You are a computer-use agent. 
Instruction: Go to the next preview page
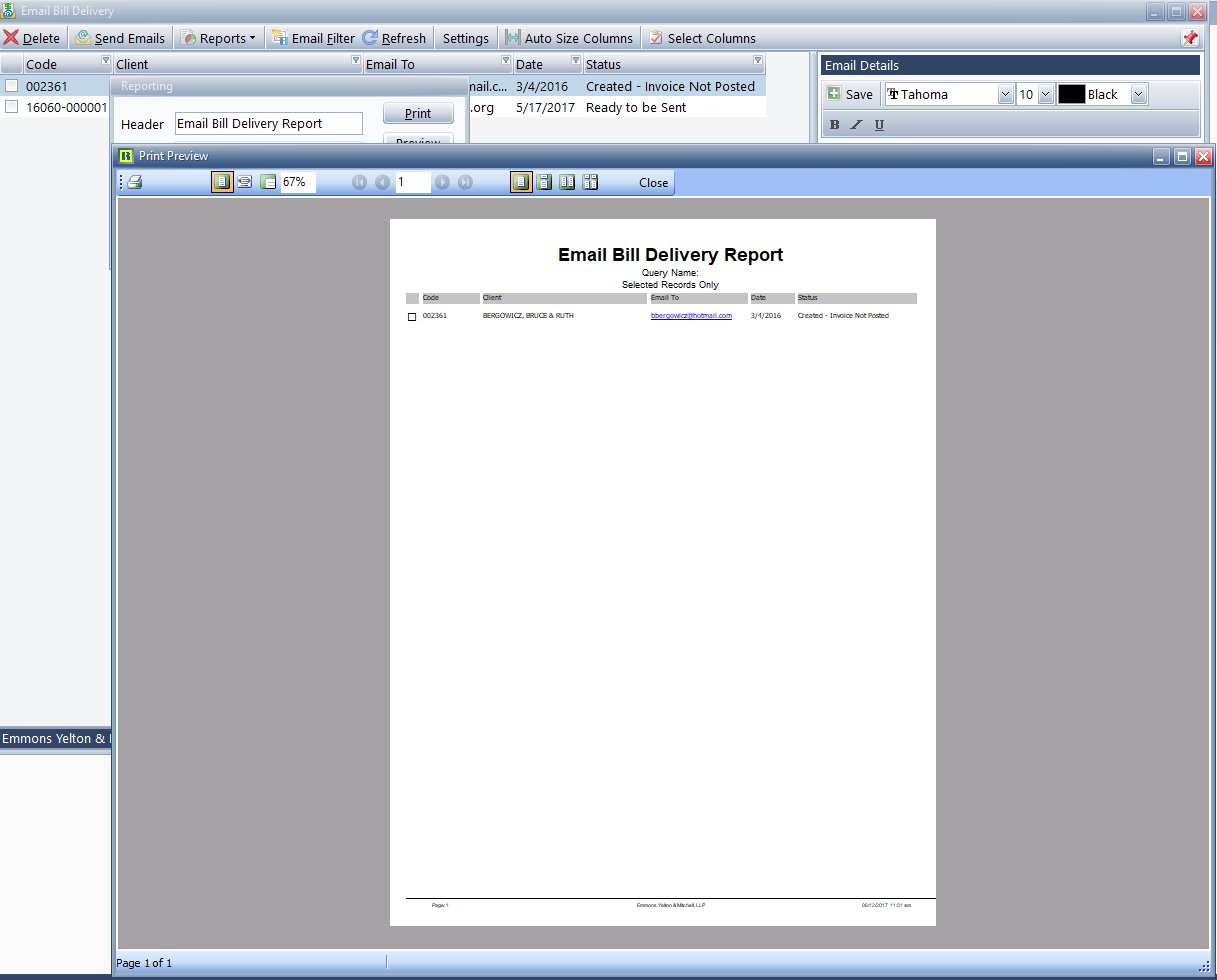[442, 182]
